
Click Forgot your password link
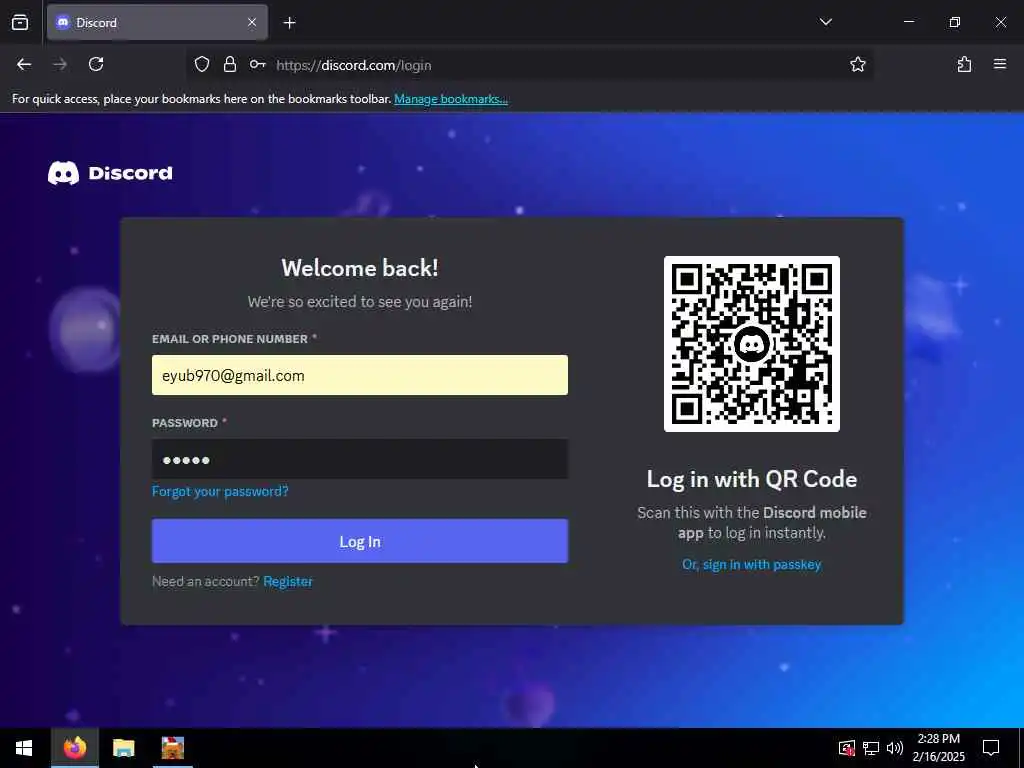pyautogui.click(x=220, y=491)
